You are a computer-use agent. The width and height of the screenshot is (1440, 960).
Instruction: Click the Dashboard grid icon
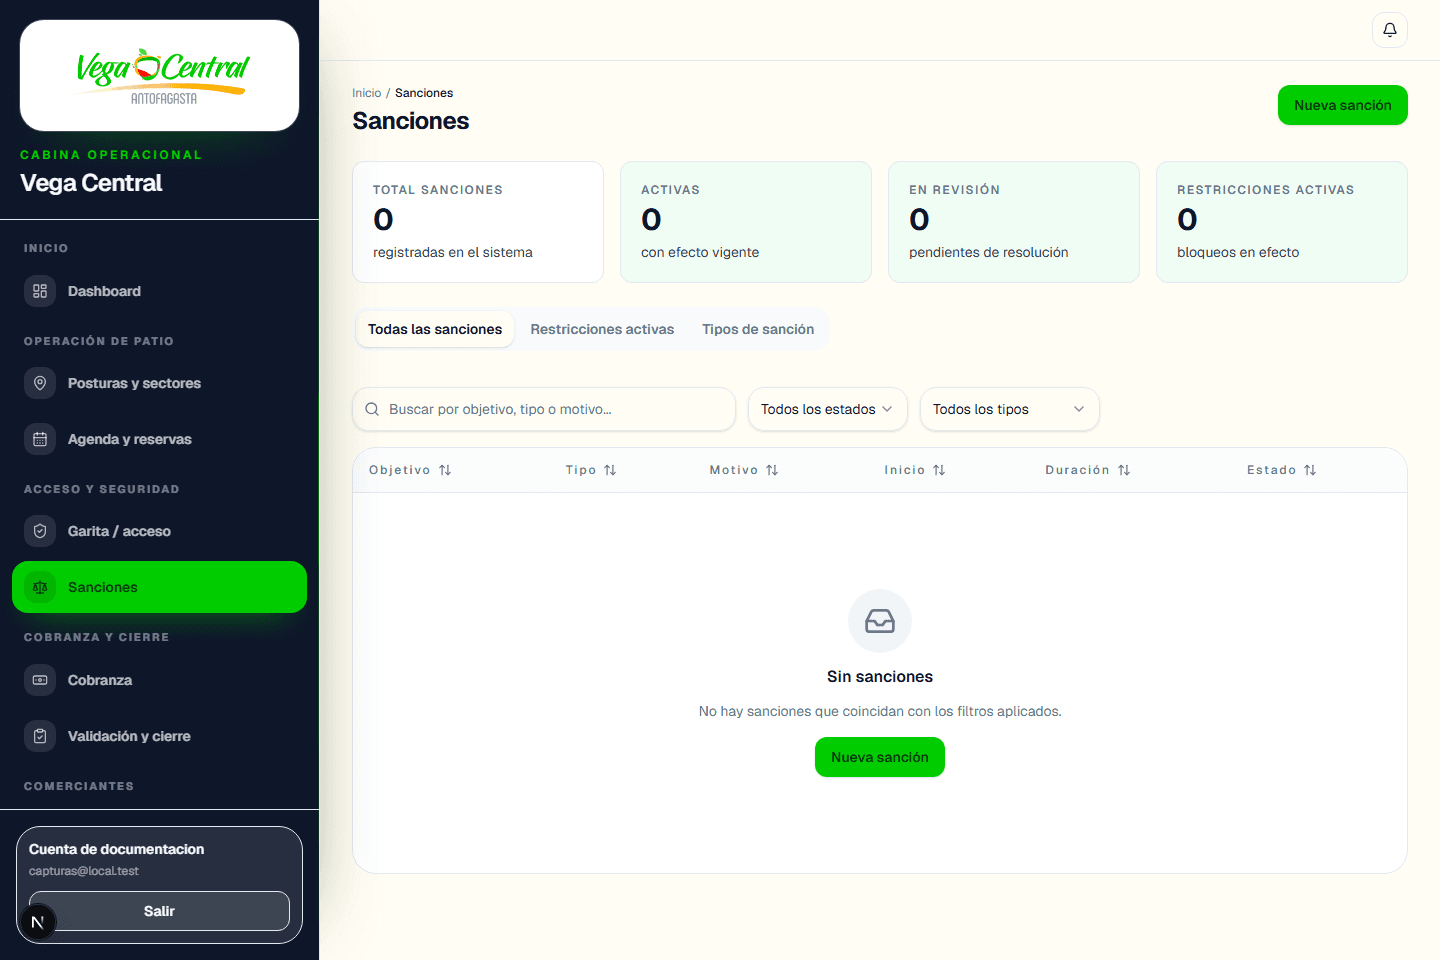(x=40, y=291)
